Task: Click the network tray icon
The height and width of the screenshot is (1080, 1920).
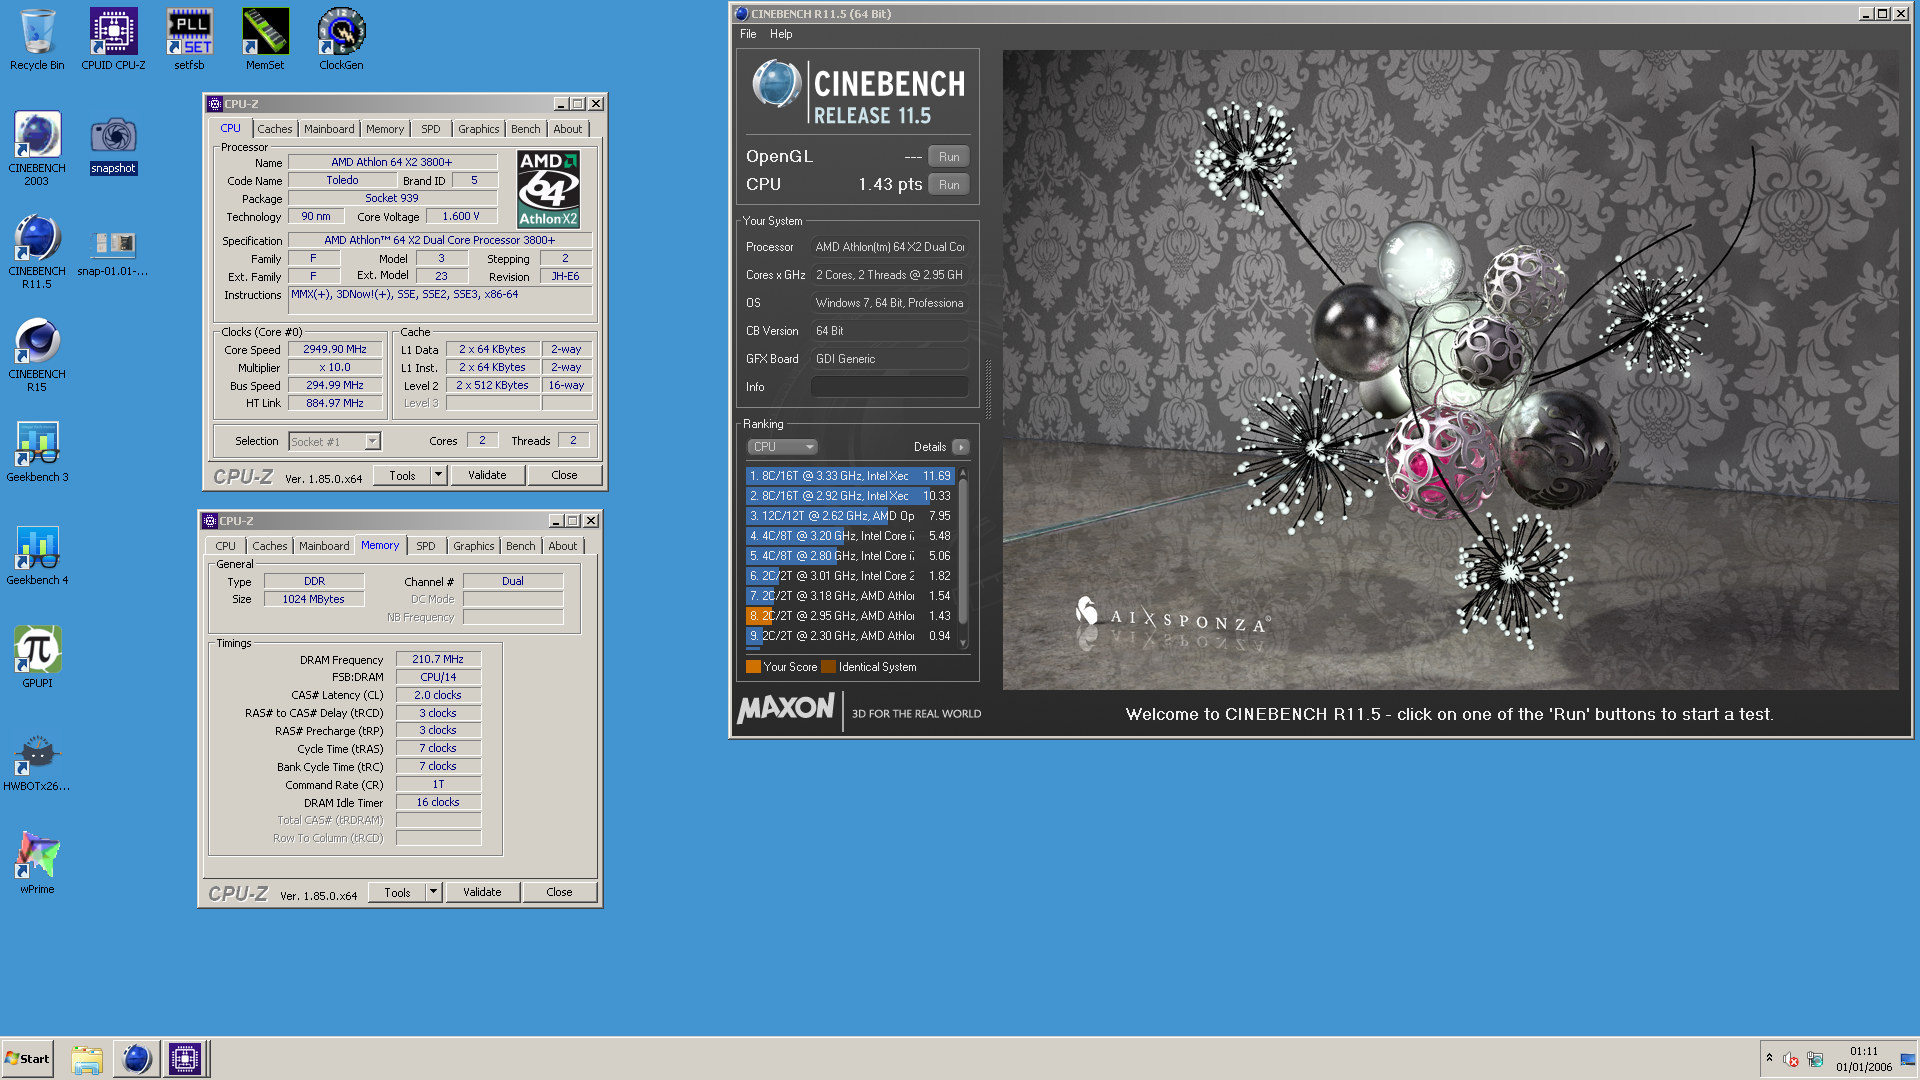Action: (x=1815, y=1060)
